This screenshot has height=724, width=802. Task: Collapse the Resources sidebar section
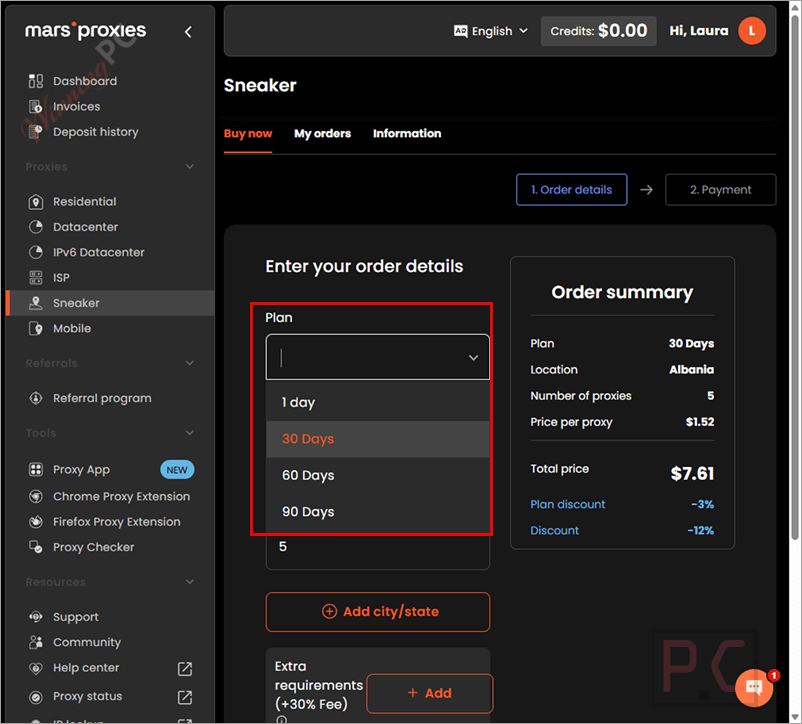click(190, 582)
